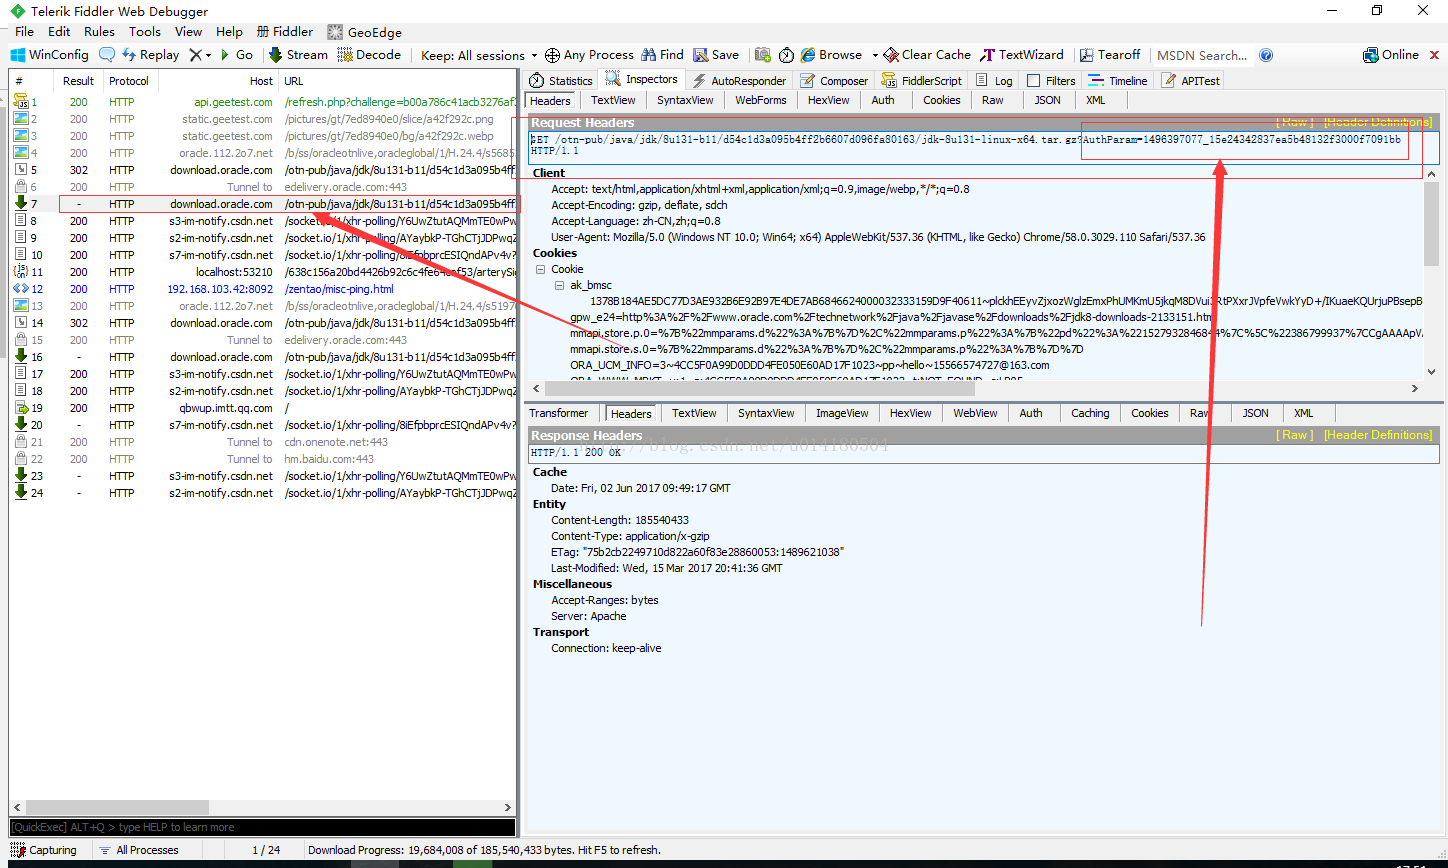Select the response Transformer tab
The image size is (1448, 868).
click(x=559, y=413)
